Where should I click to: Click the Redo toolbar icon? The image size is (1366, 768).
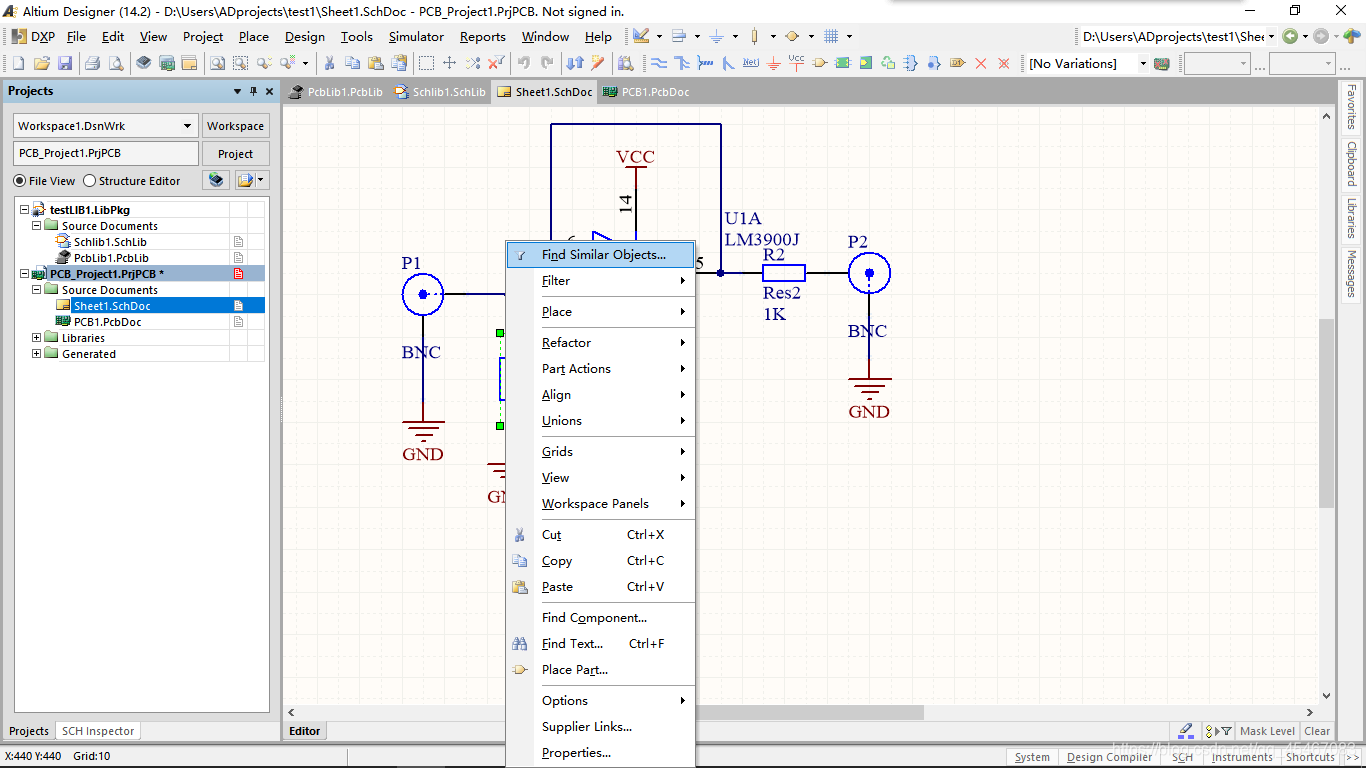[547, 63]
